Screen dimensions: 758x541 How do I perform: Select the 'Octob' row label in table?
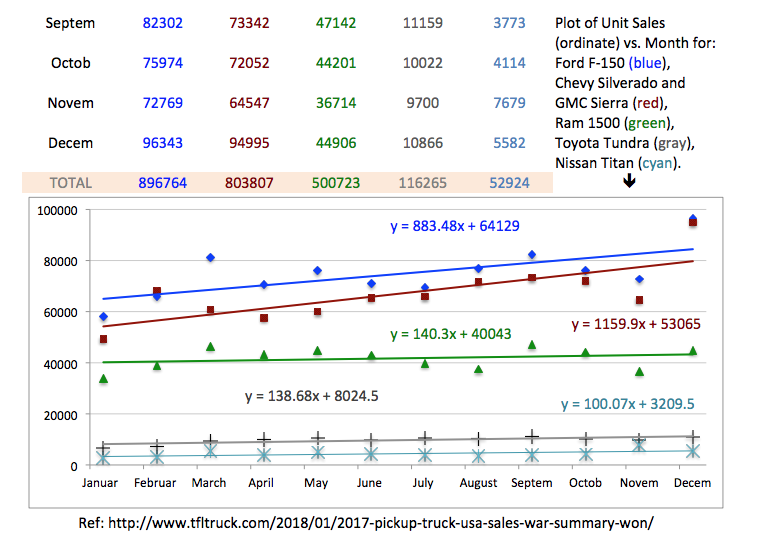point(71,63)
